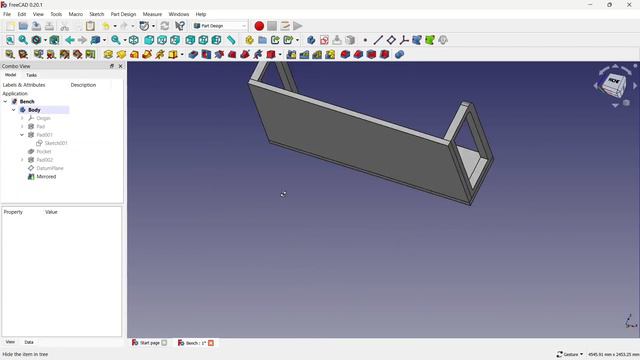Screen dimensions: 640x360
Task: Click the Create Part yellow icon
Action: [x=249, y=40]
